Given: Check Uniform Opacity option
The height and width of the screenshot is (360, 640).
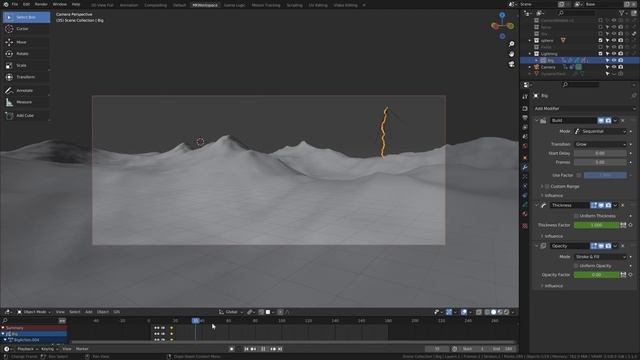Looking at the screenshot, I should (x=576, y=266).
